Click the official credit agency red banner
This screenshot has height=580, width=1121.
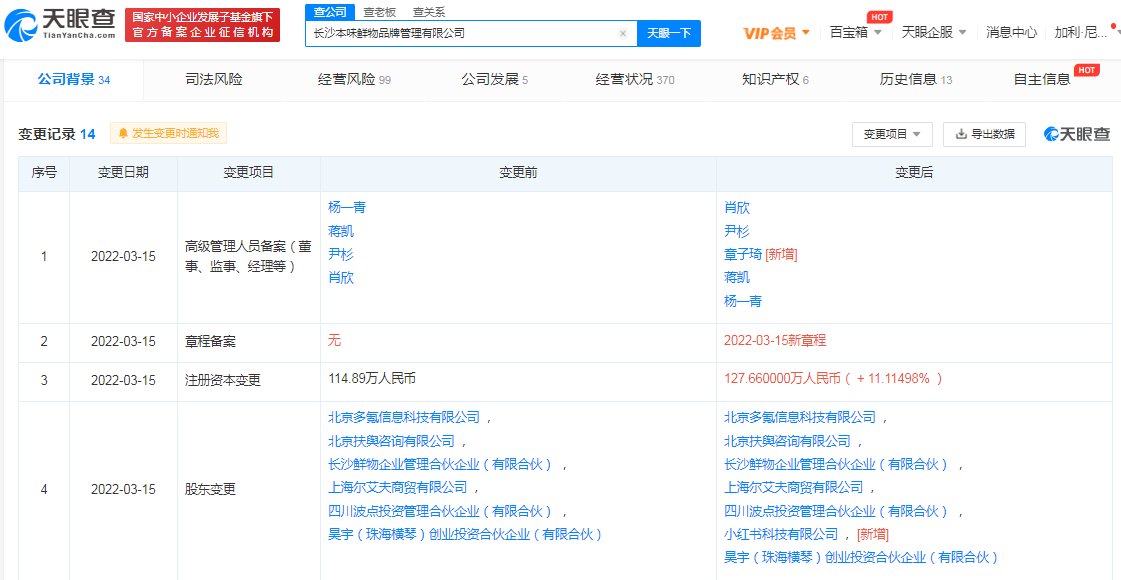(205, 26)
